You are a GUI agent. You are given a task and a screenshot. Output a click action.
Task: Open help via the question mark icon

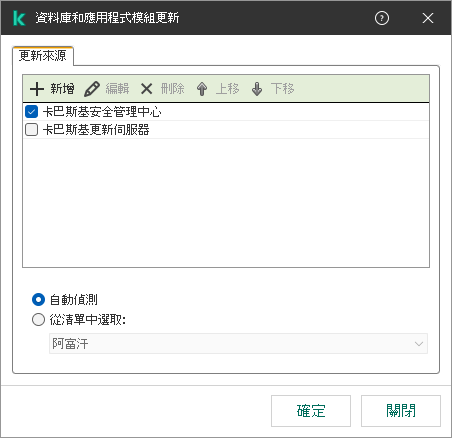point(382,18)
